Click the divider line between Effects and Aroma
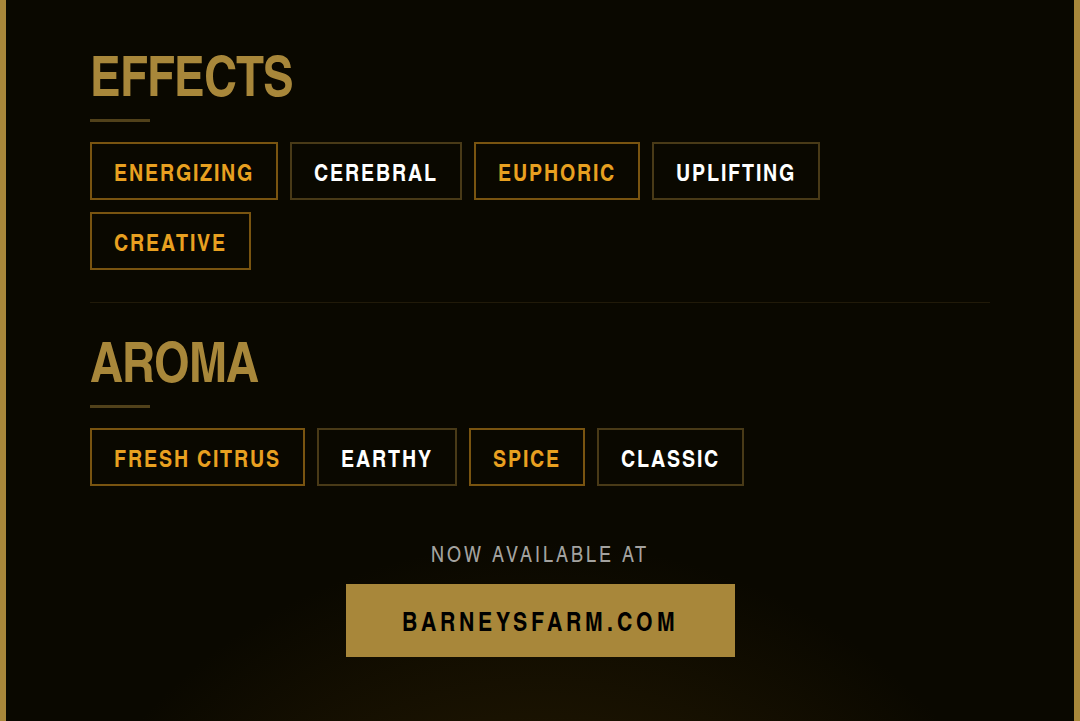Image resolution: width=1080 pixels, height=721 pixels. (x=540, y=302)
